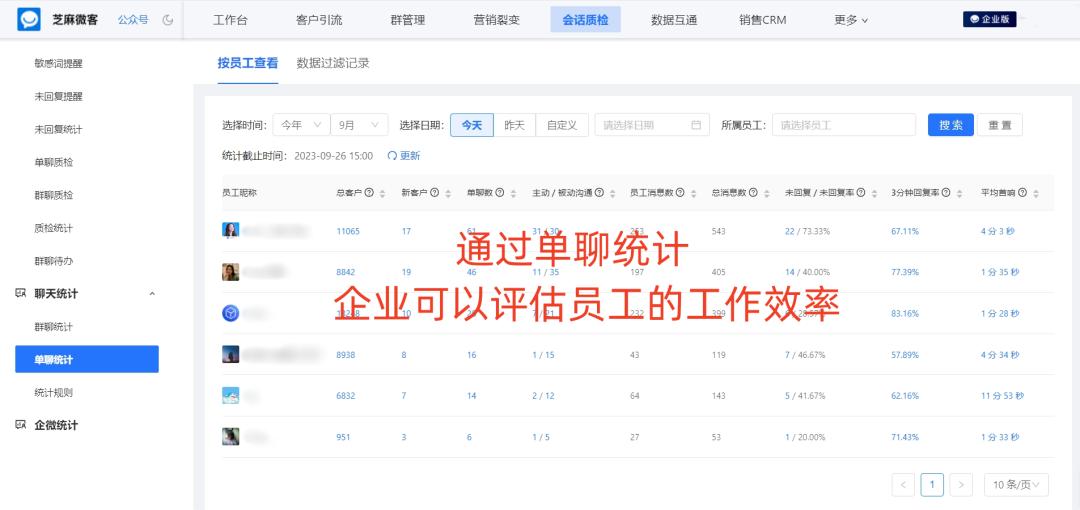Viewport: 1080px width, 510px height.
Task: Open 客户引流 in top navigation
Action: [x=319, y=20]
